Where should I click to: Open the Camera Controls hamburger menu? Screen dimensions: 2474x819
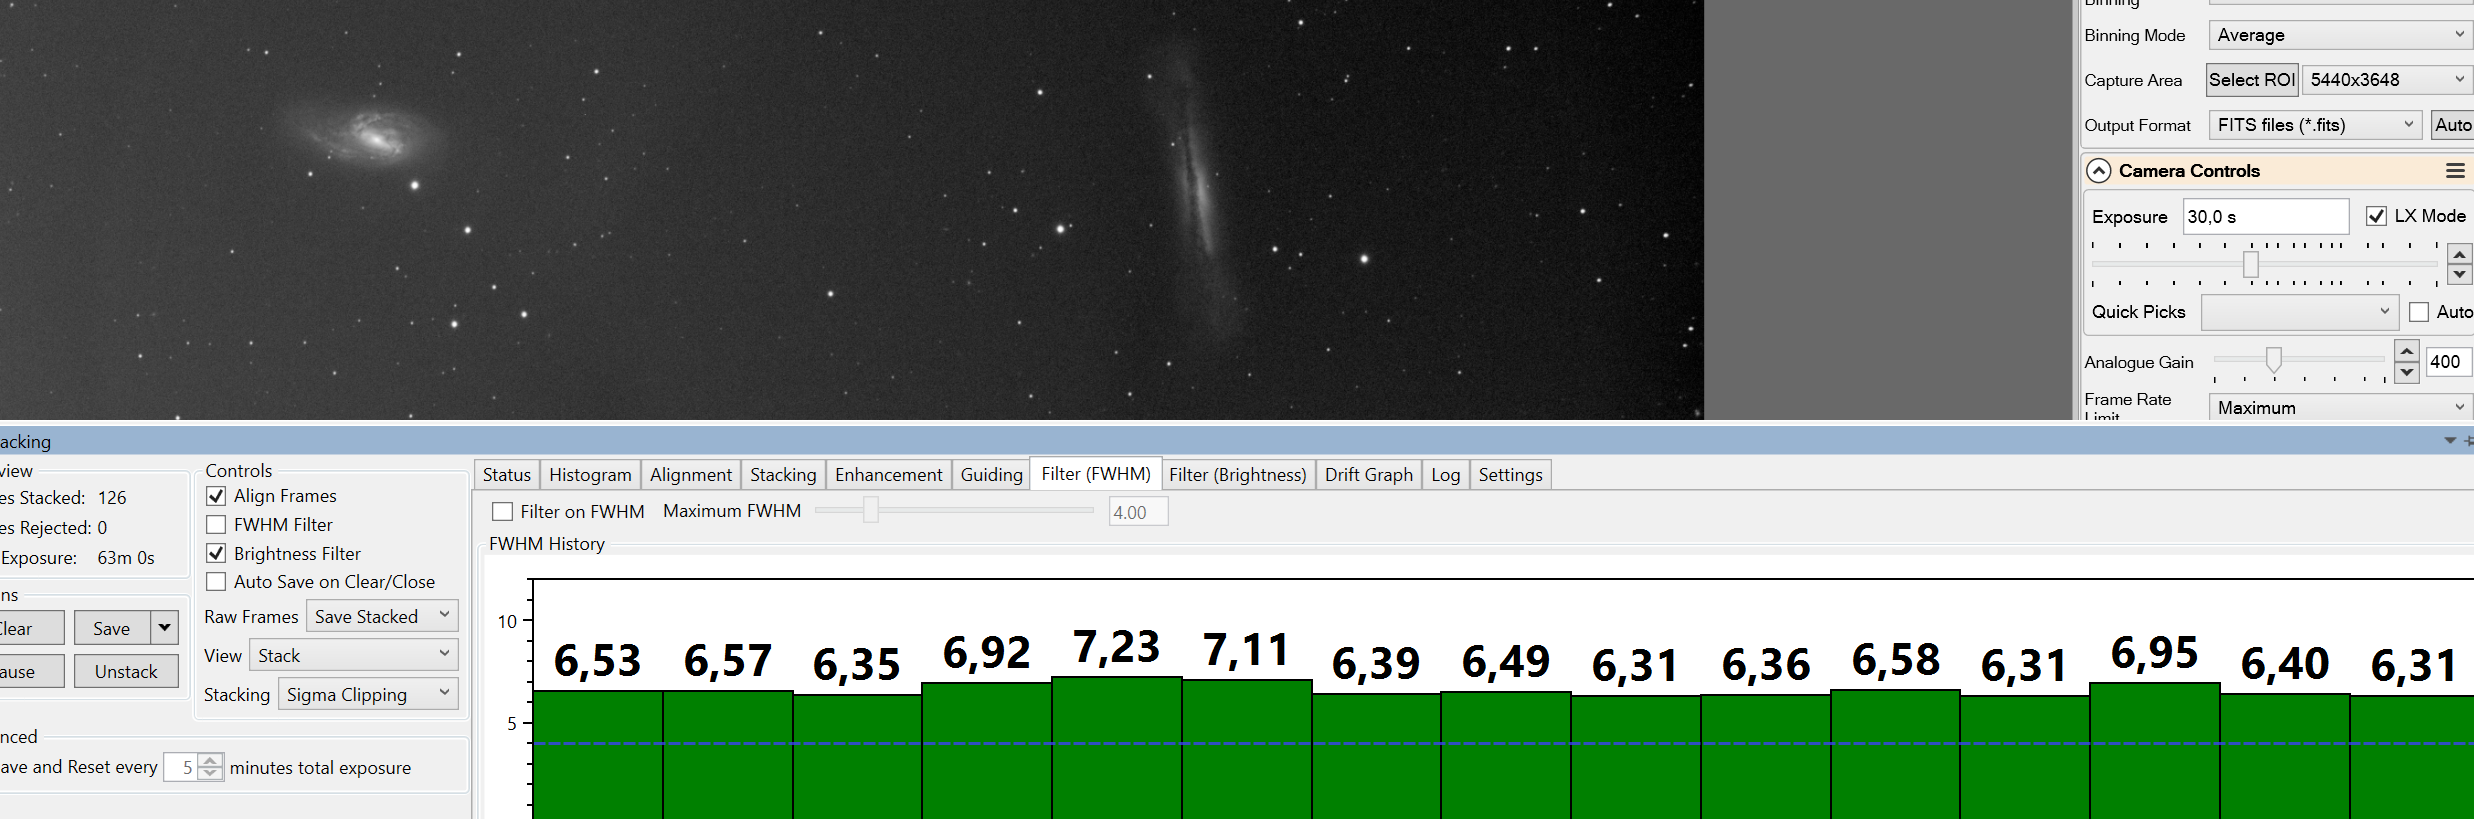pyautogui.click(x=2455, y=171)
